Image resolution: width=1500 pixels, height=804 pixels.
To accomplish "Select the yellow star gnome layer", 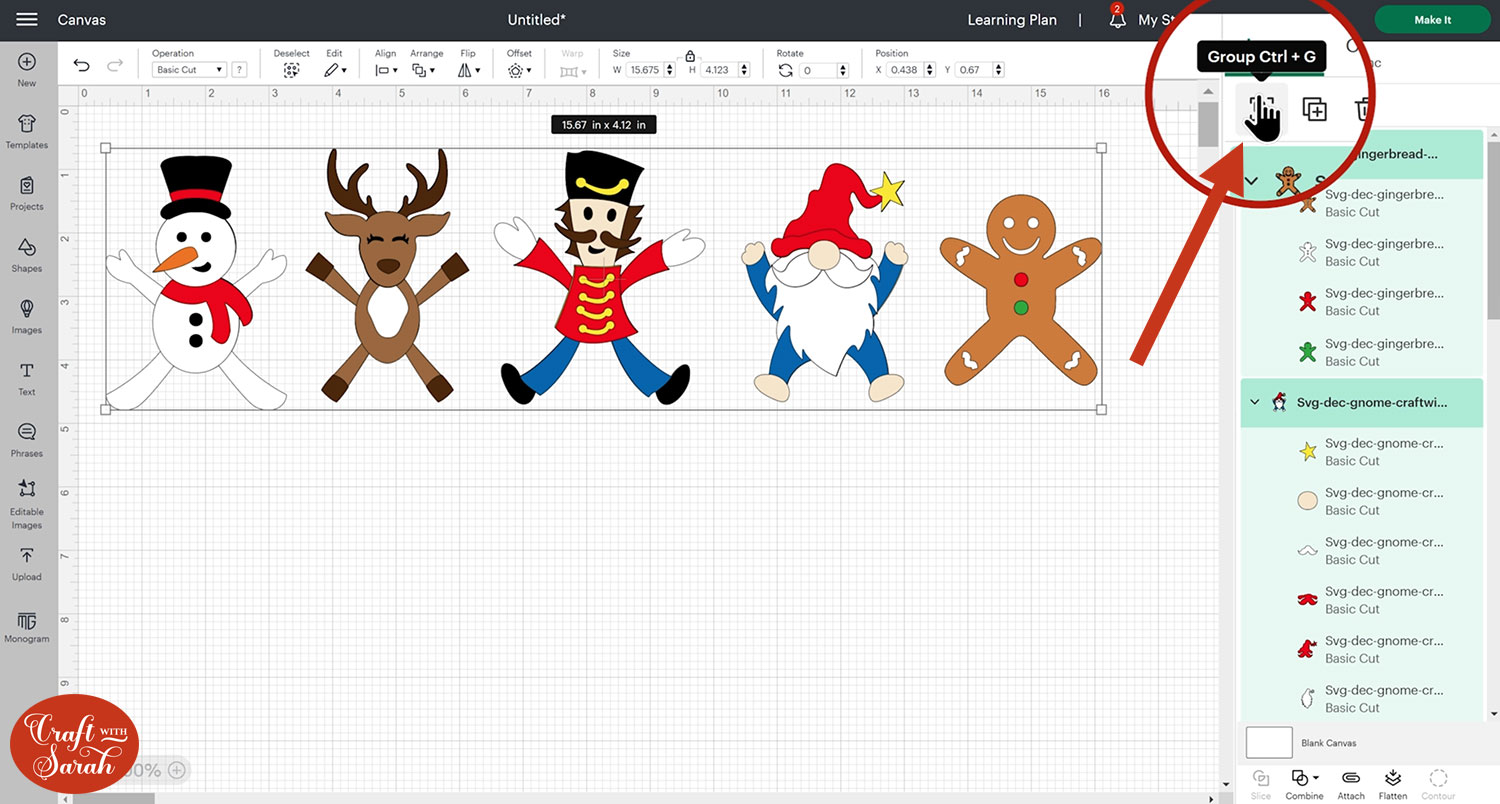I will click(1360, 452).
